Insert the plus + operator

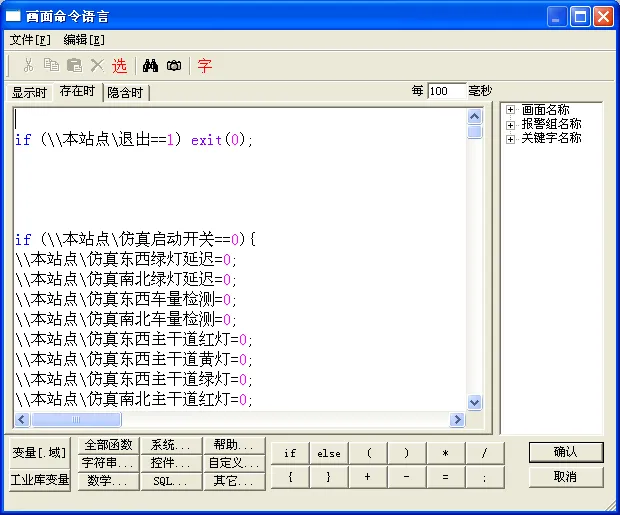tap(368, 477)
